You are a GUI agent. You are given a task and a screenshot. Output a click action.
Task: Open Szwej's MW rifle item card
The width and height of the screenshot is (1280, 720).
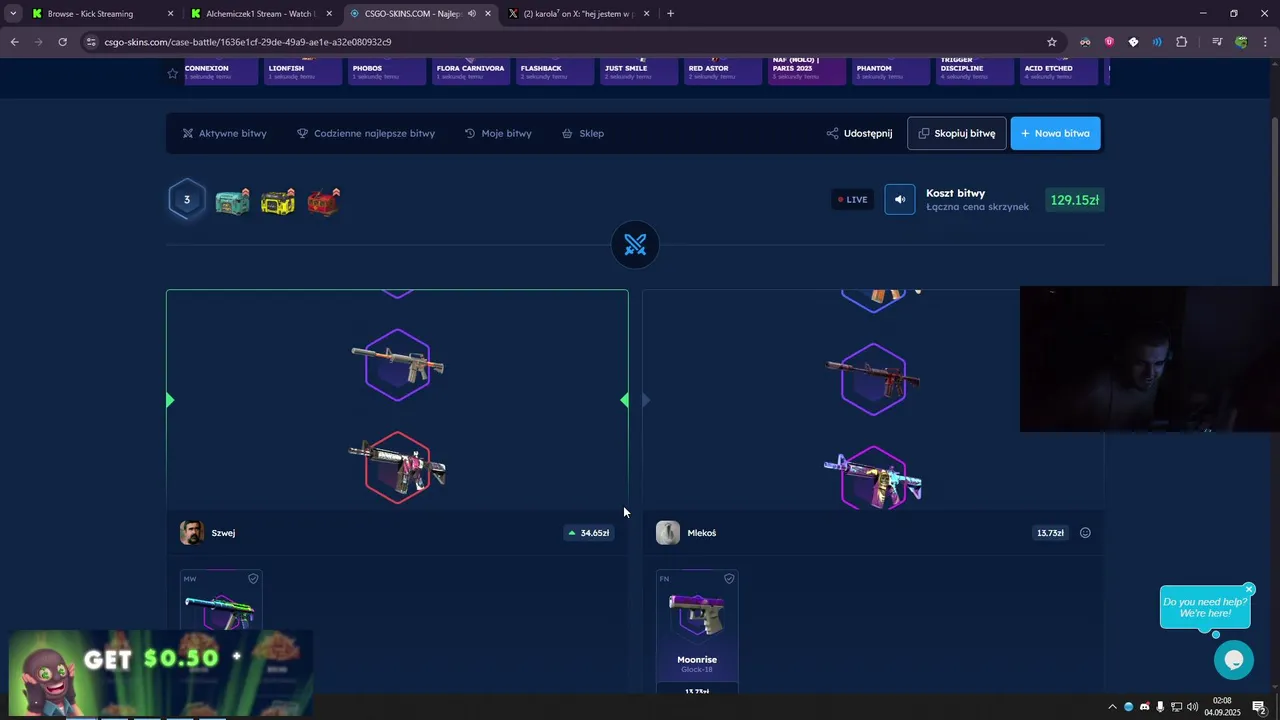pos(221,600)
